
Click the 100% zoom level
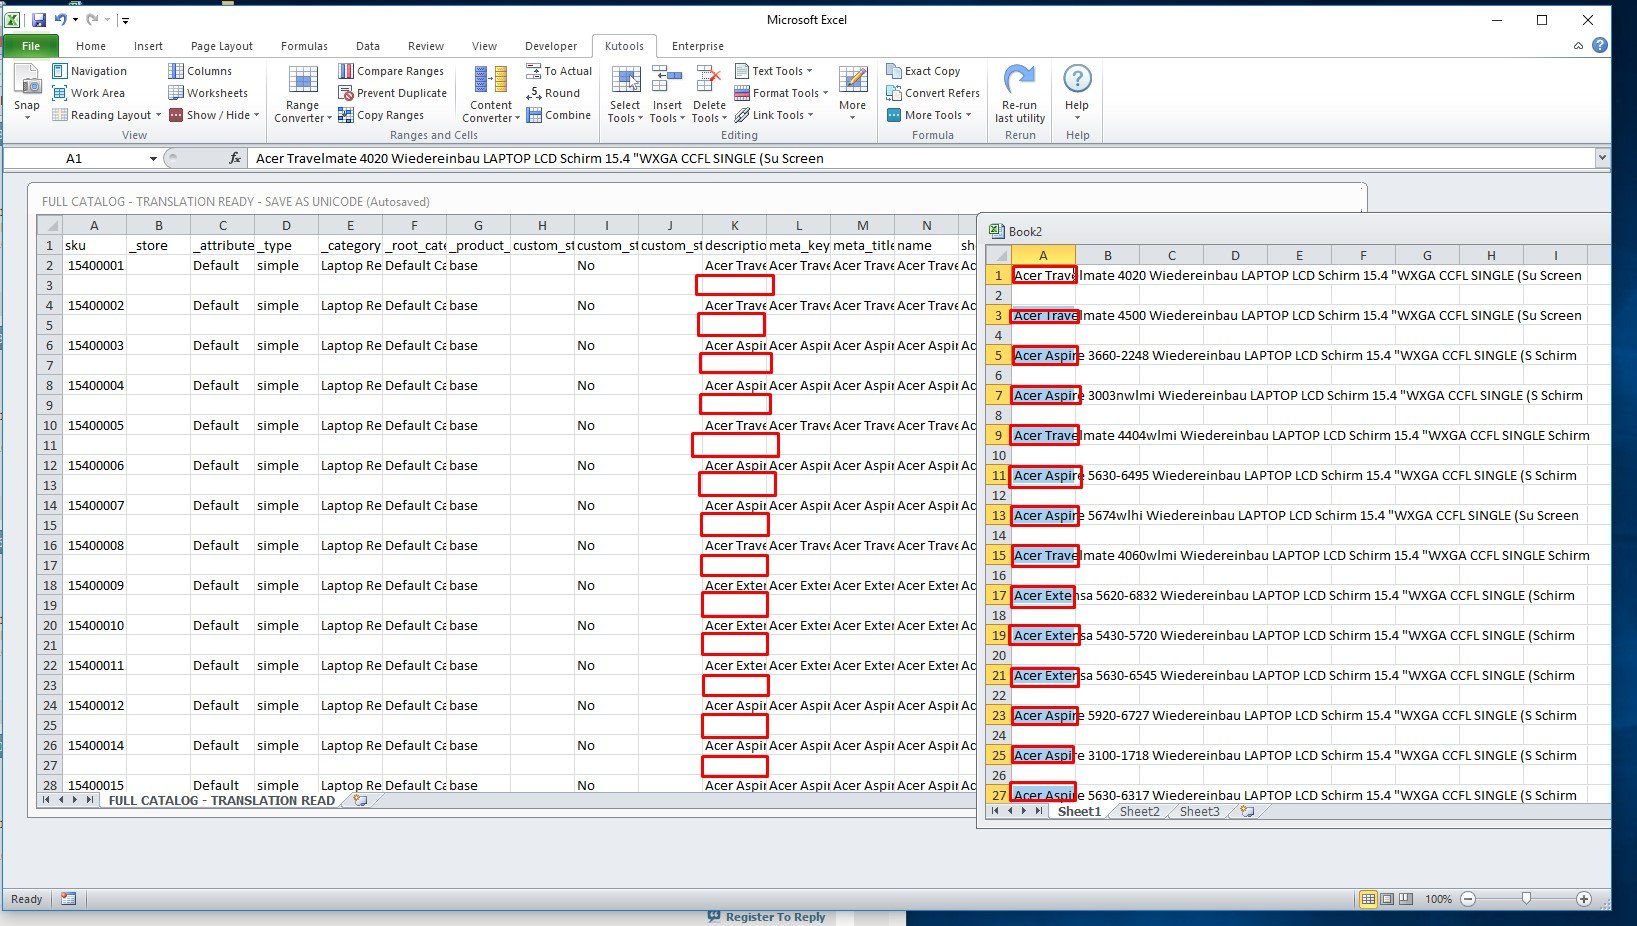(x=1438, y=899)
